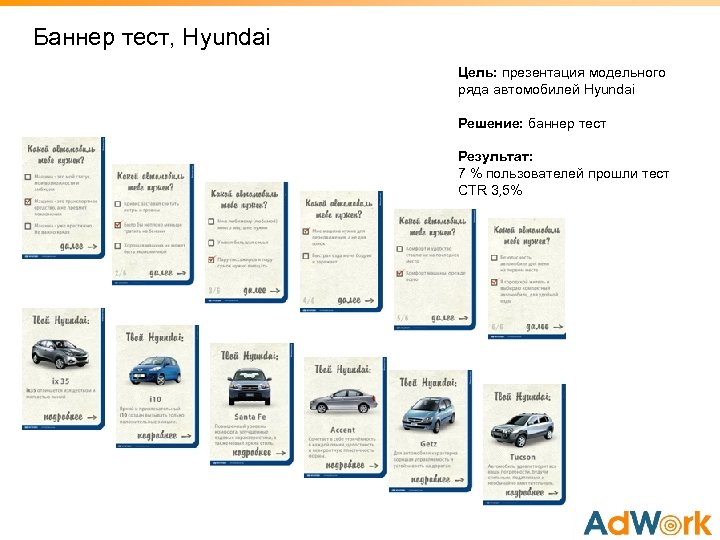Click the 'ix 35' model name

click(x=60, y=381)
